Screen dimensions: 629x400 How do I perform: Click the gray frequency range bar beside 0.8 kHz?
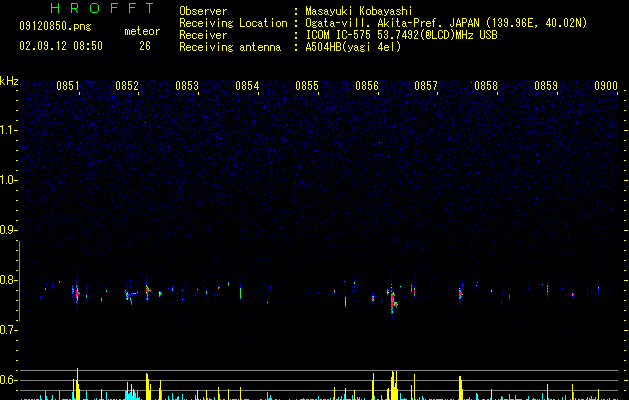(x=19, y=280)
